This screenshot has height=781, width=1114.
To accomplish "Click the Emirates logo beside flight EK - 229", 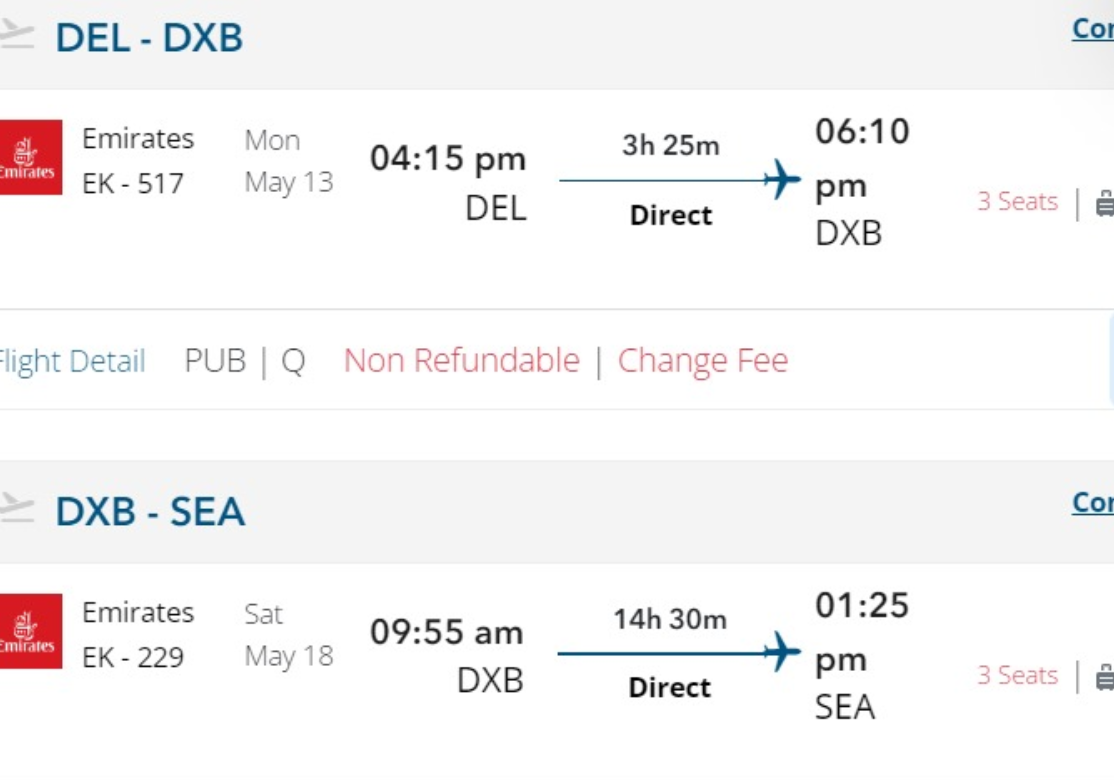I will point(29,631).
